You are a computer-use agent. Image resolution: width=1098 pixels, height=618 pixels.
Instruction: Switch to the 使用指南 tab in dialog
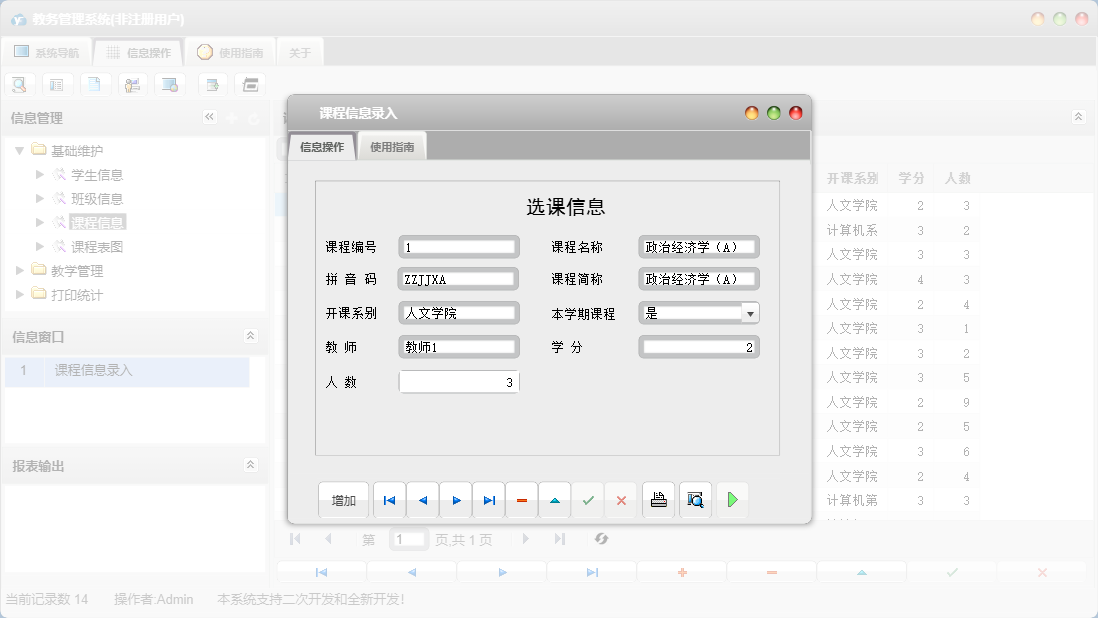point(395,145)
